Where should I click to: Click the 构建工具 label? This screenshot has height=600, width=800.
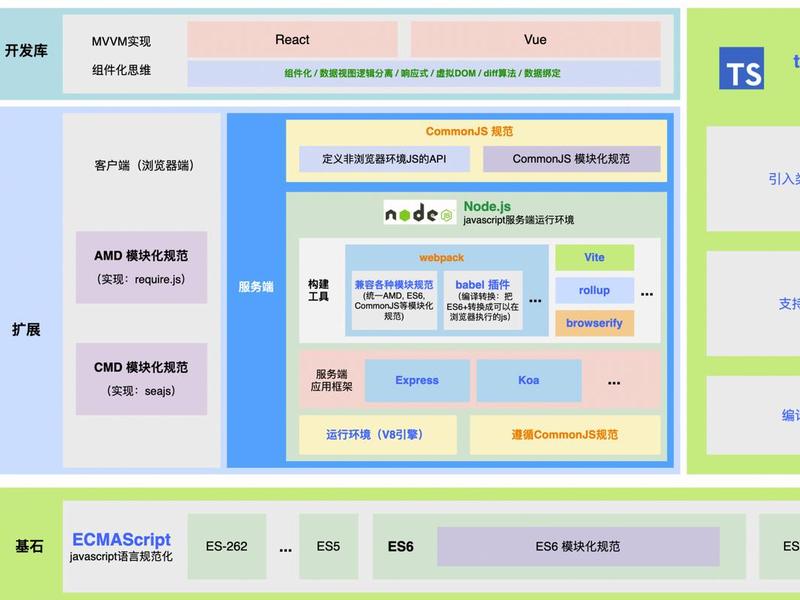(x=318, y=290)
